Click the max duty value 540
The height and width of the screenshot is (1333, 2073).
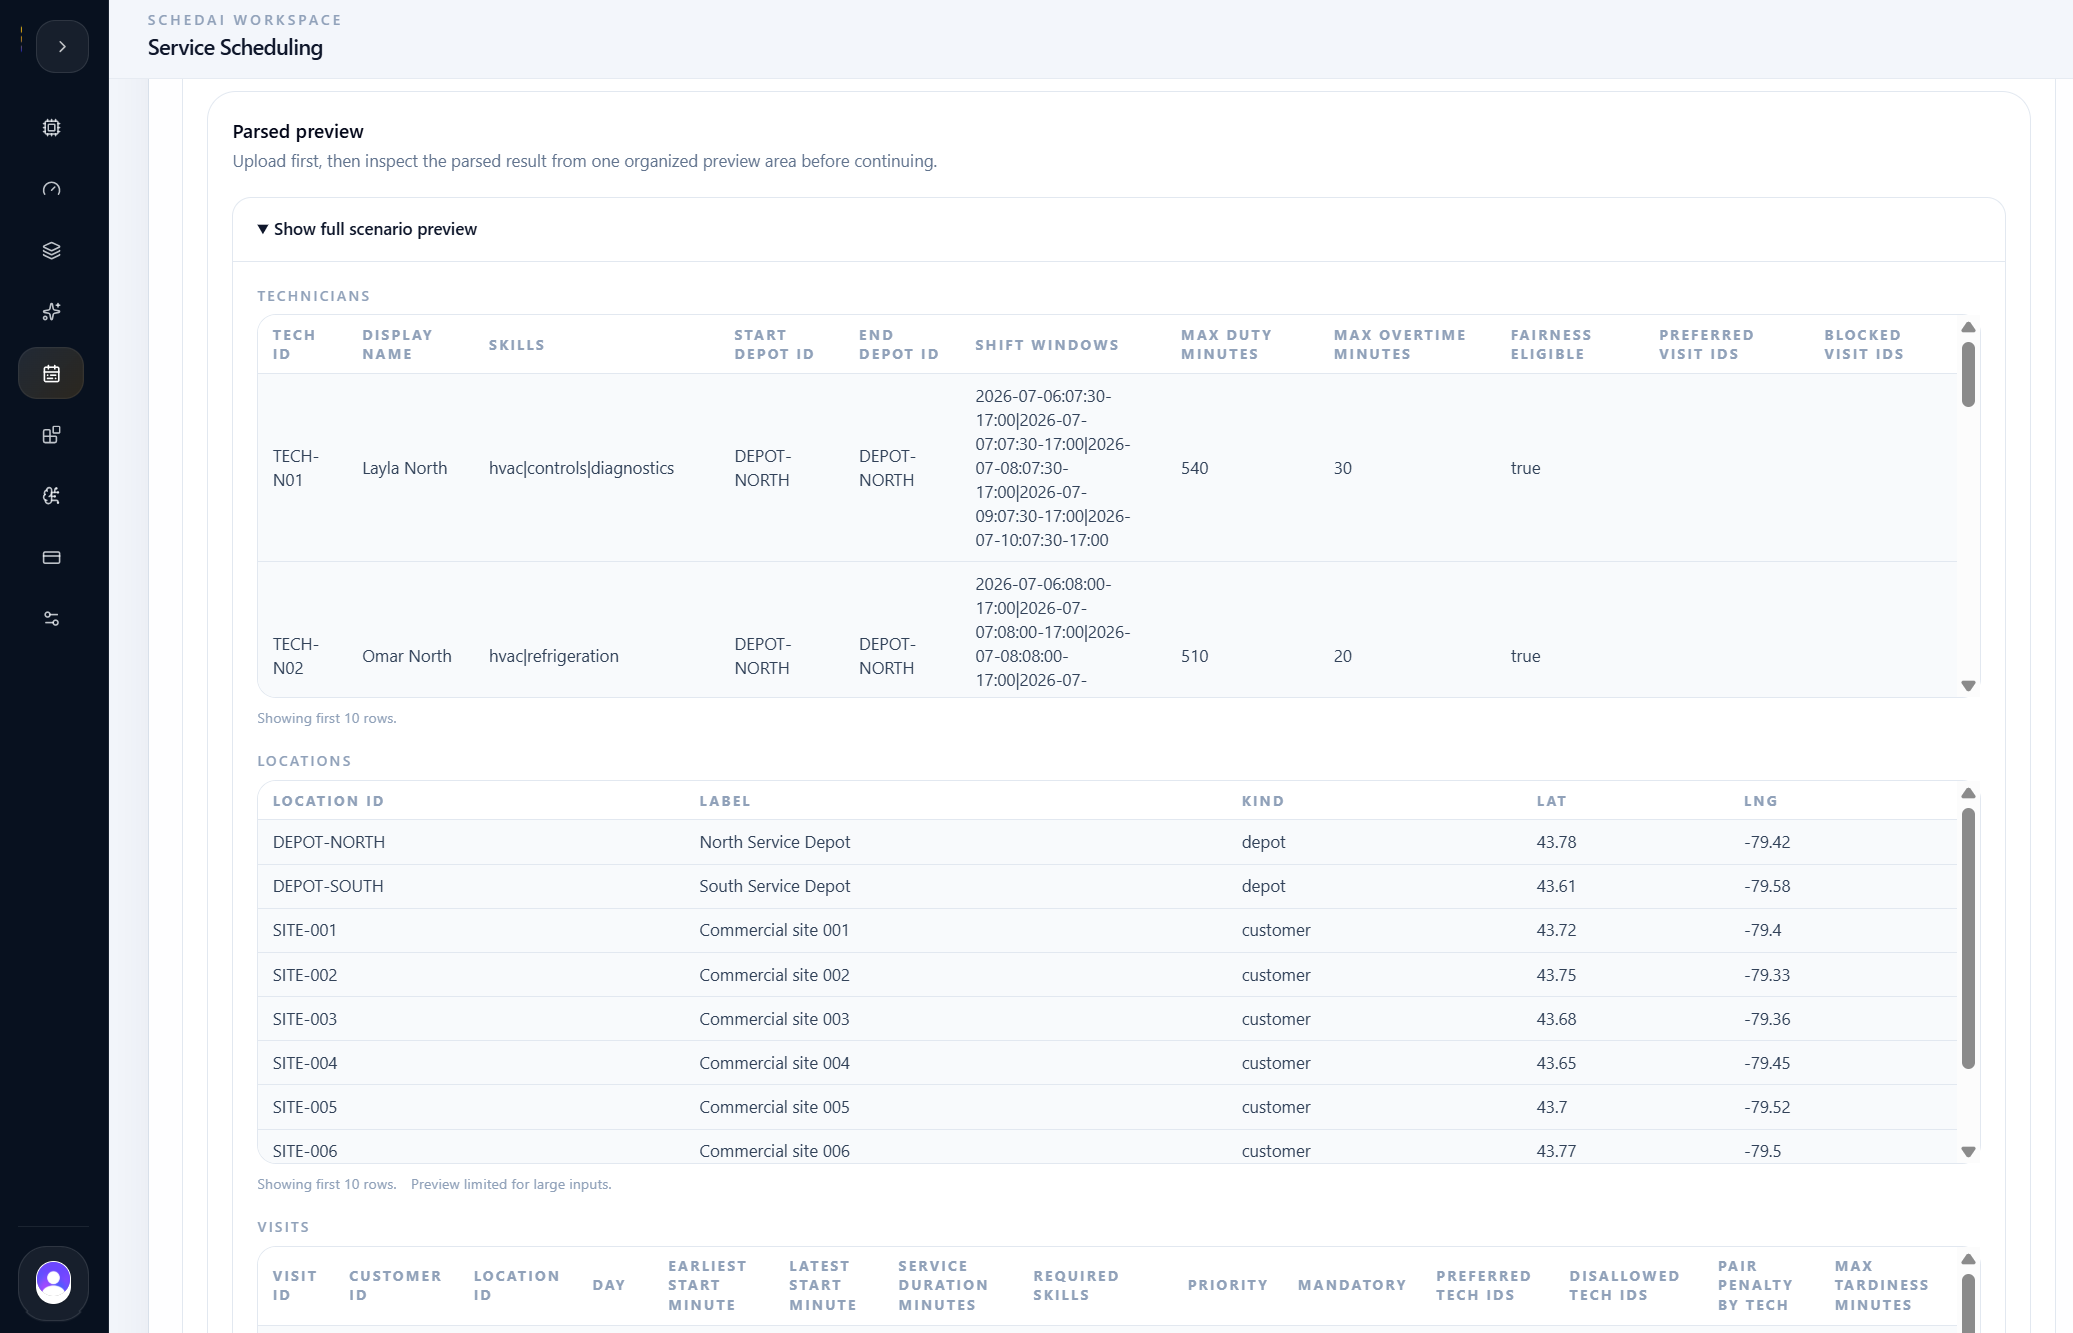pos(1194,468)
